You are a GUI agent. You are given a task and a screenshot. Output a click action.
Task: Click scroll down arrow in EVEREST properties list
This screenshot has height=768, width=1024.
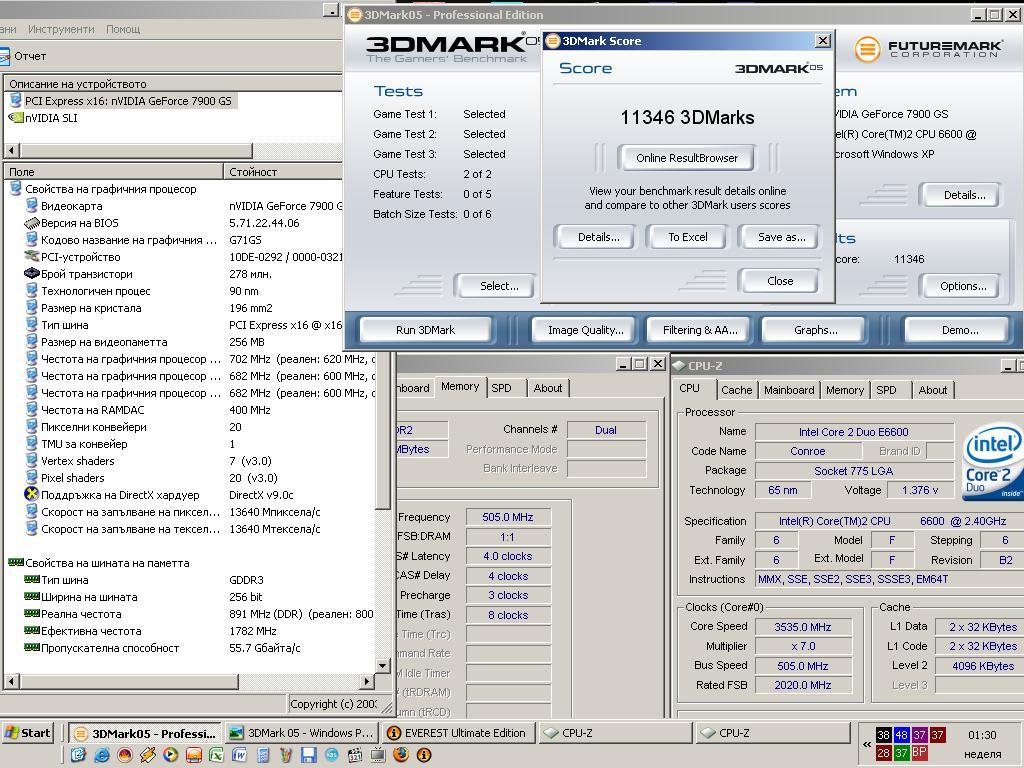coord(383,665)
